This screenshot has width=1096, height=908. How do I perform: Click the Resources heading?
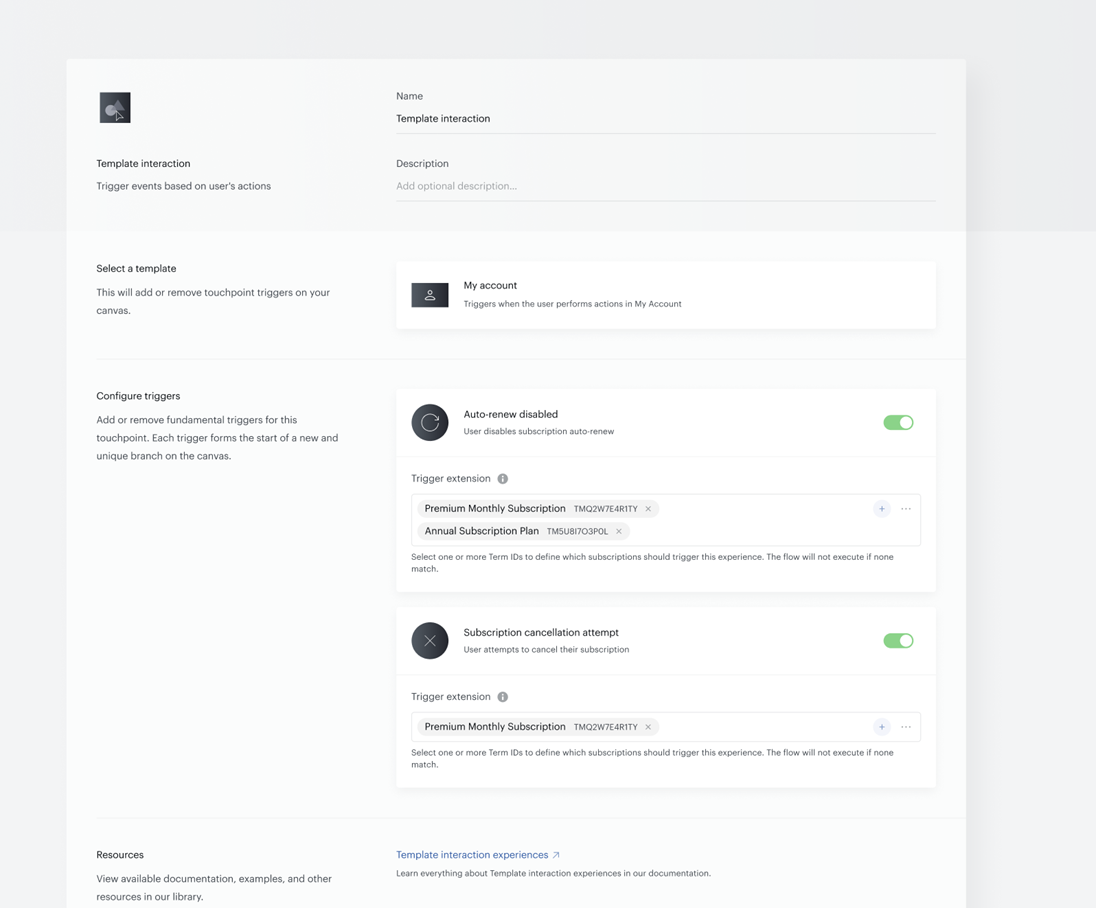tap(120, 855)
